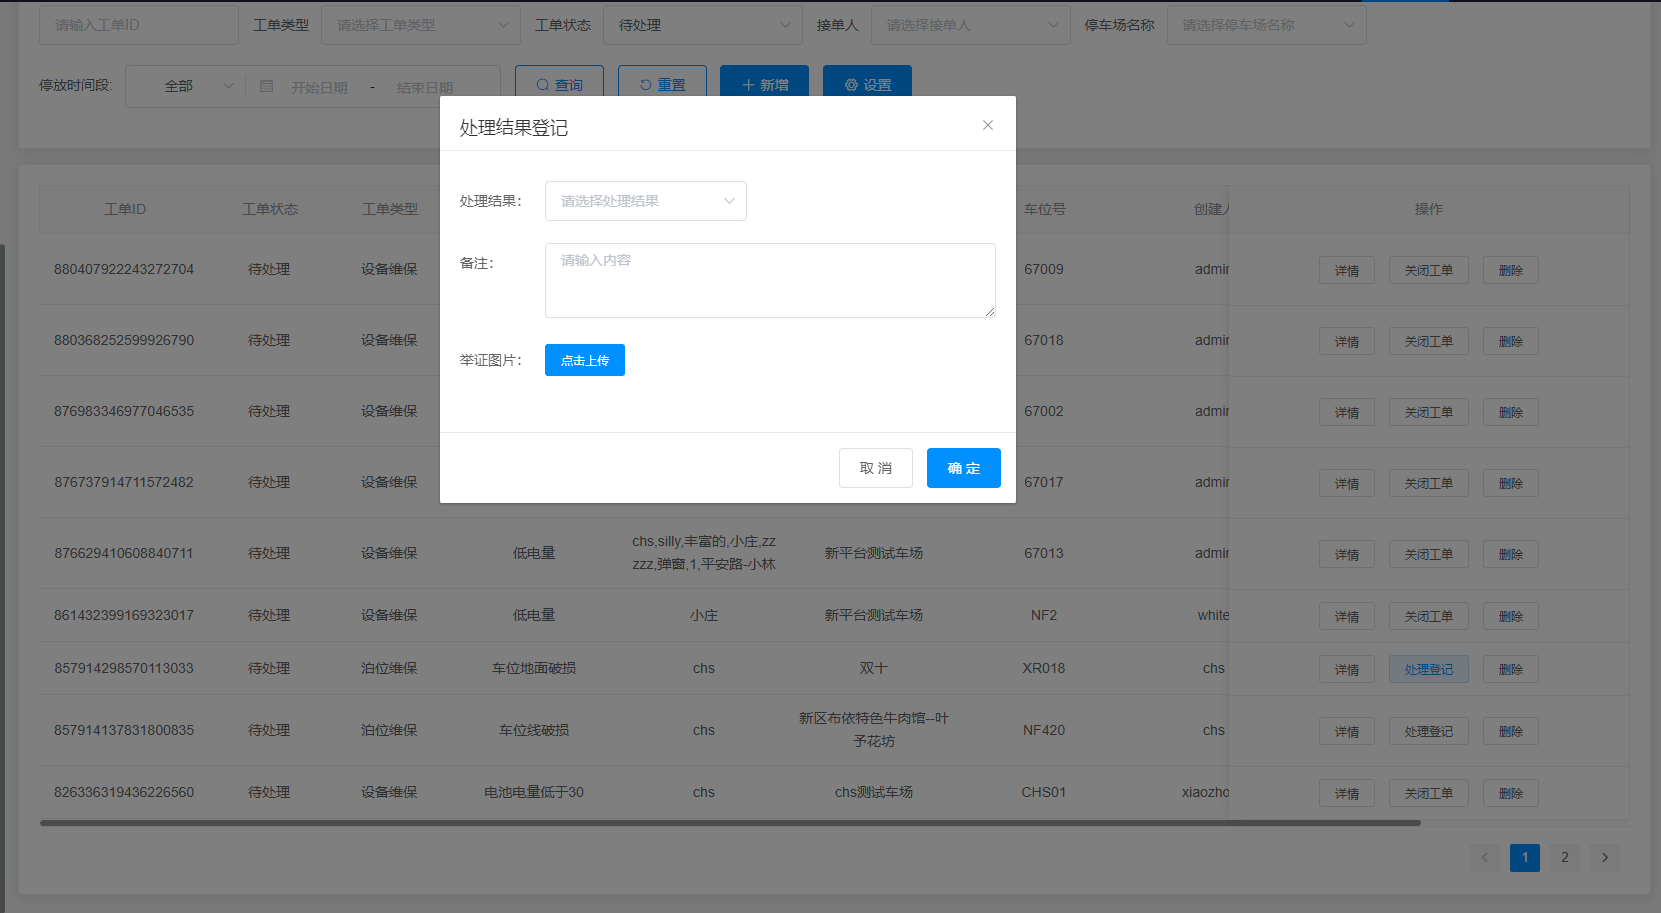
Task: Open the 处理结果 dropdown in dialog
Action: point(645,201)
